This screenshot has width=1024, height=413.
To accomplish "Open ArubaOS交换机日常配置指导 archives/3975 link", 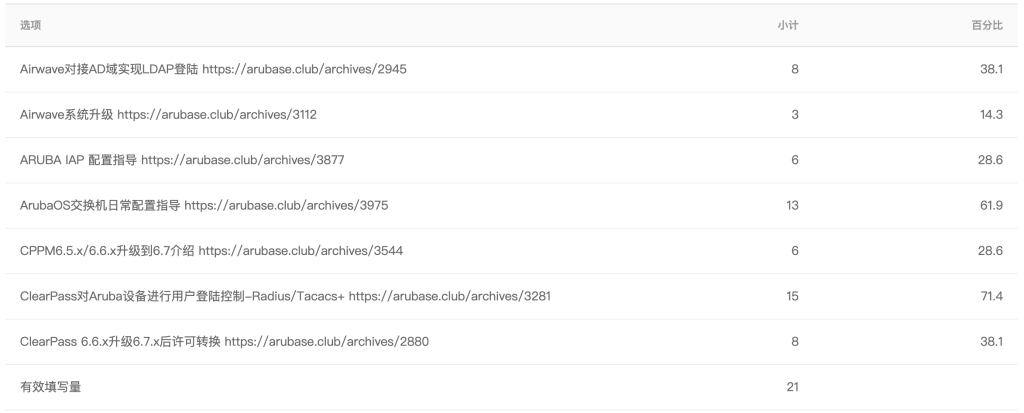I will tap(286, 206).
